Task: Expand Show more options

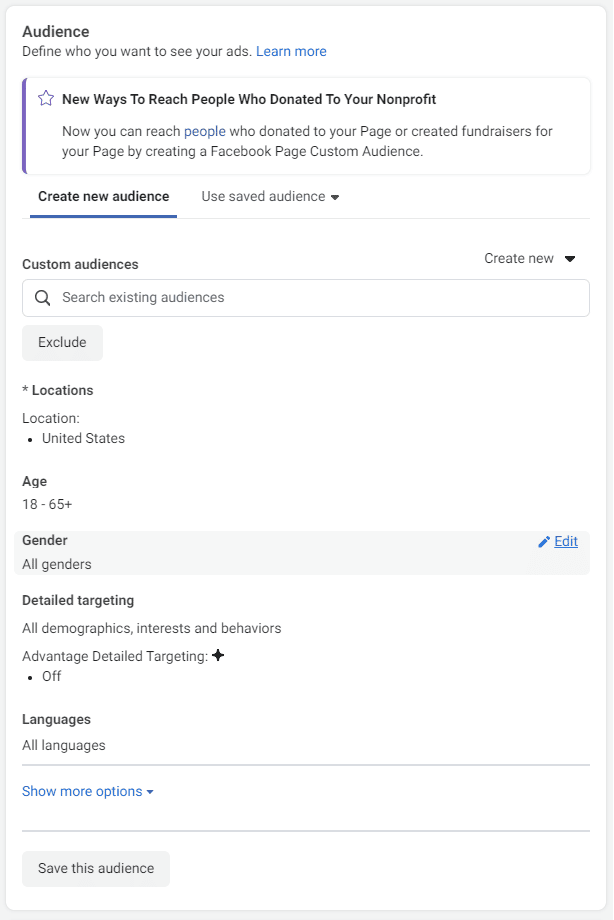Action: pyautogui.click(x=88, y=792)
